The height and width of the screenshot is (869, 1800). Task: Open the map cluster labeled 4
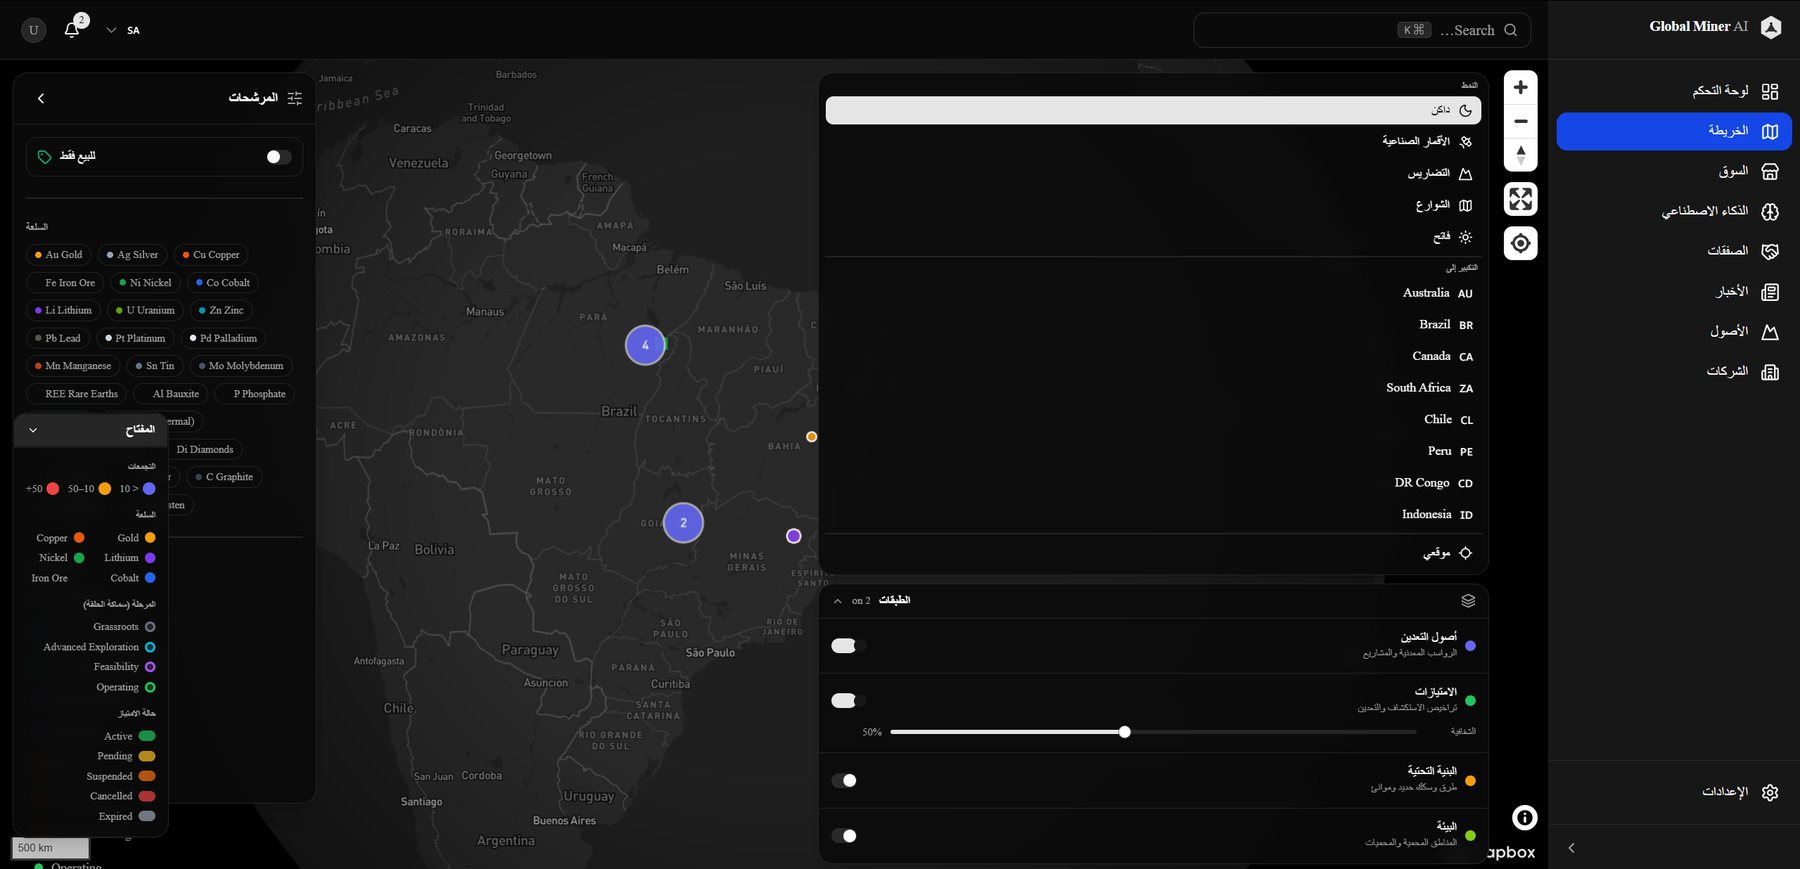(645, 345)
